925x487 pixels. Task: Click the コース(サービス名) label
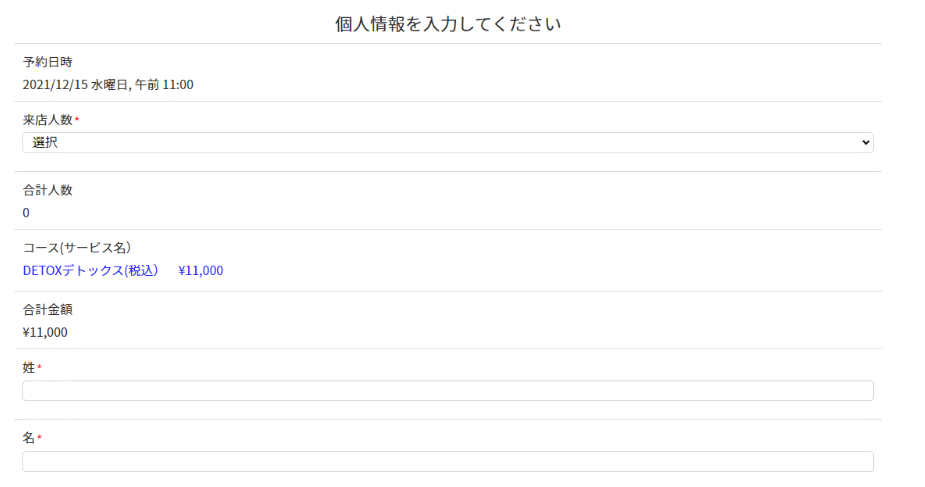point(77,248)
